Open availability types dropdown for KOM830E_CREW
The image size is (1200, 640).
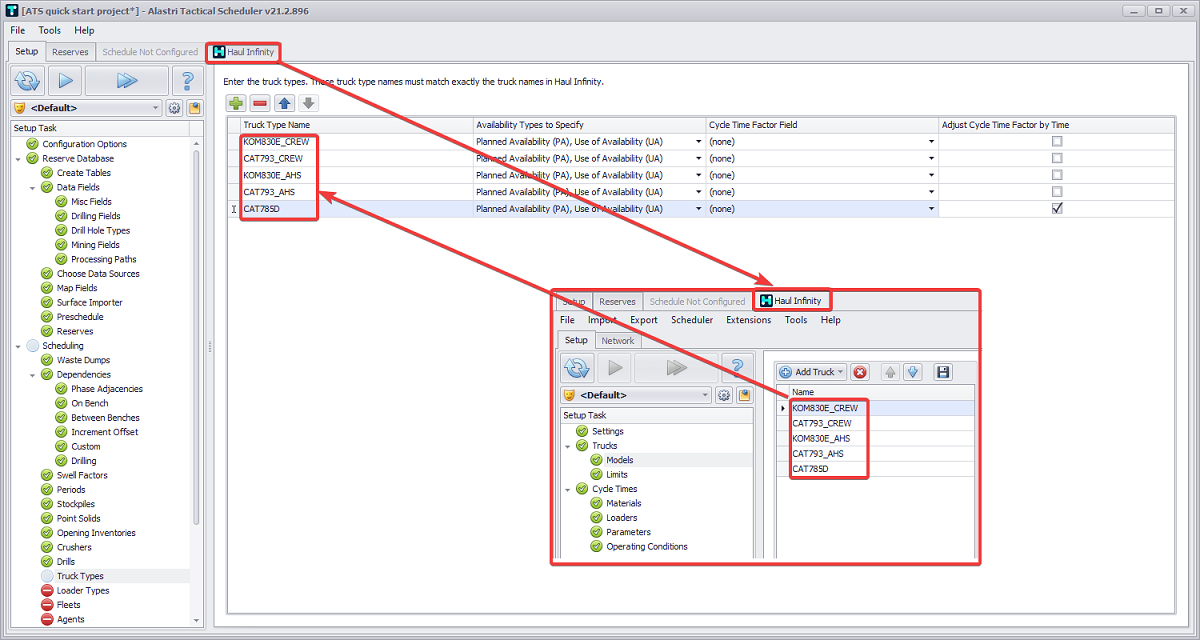point(698,141)
